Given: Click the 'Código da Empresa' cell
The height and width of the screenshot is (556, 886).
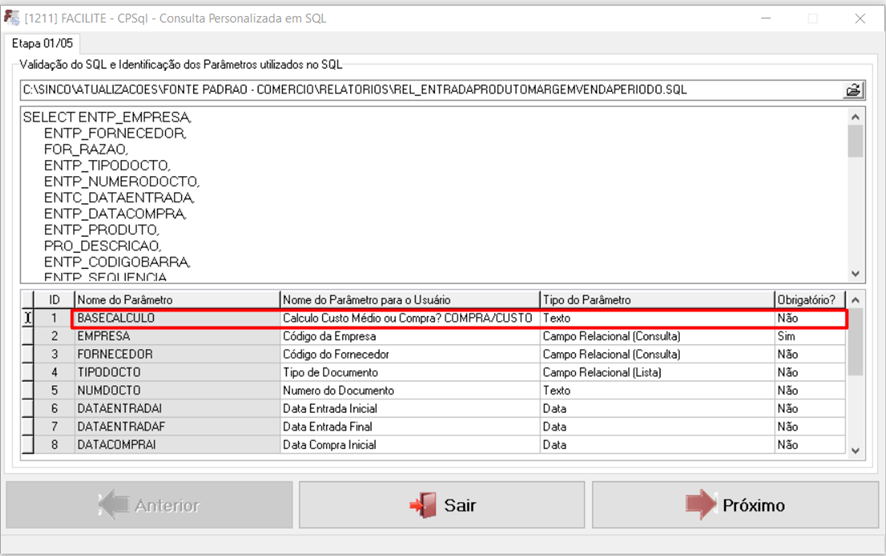Looking at the screenshot, I should pyautogui.click(x=410, y=336).
